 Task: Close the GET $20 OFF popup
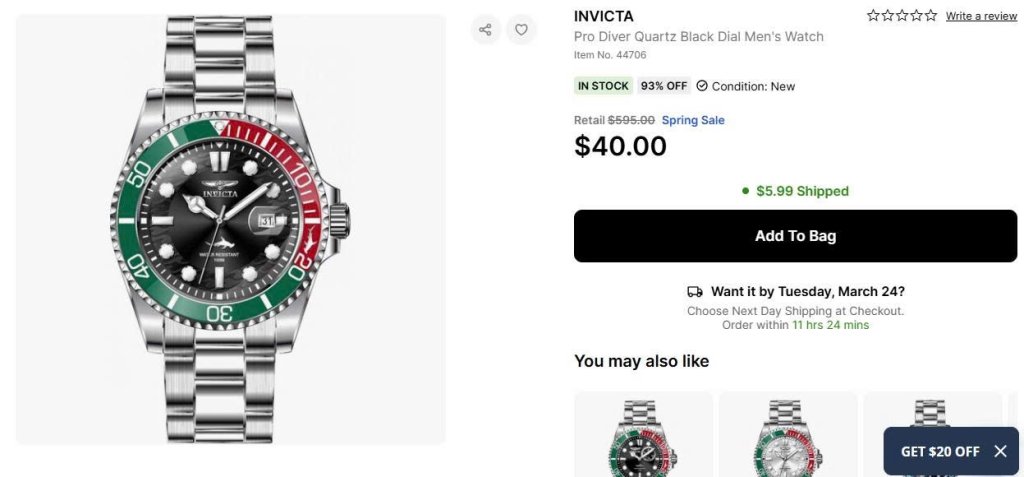(x=1000, y=451)
